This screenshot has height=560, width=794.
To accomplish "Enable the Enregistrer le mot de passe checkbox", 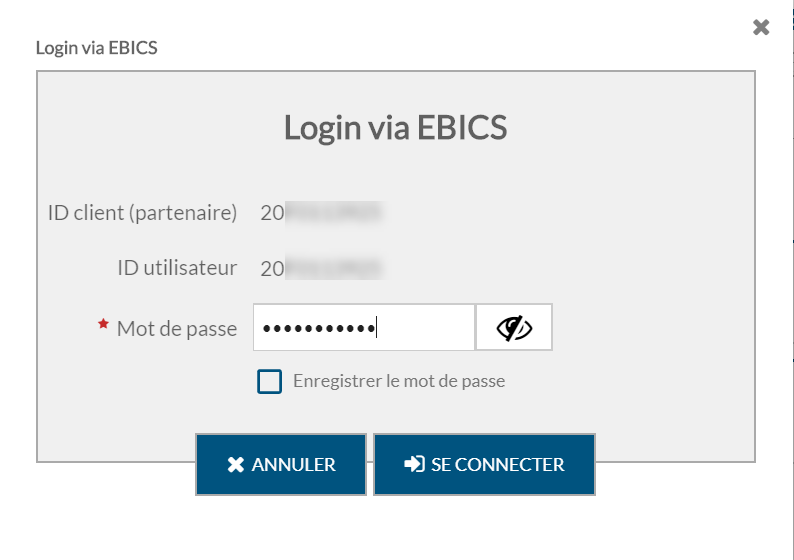I will [x=269, y=381].
